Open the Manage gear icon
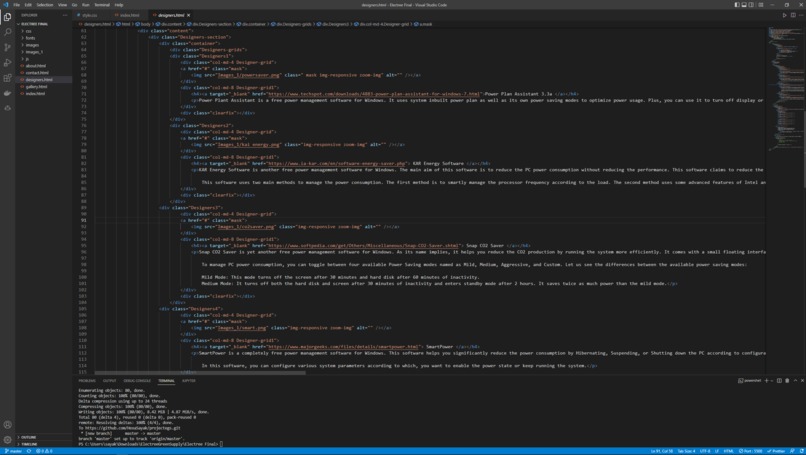 click(x=7, y=440)
